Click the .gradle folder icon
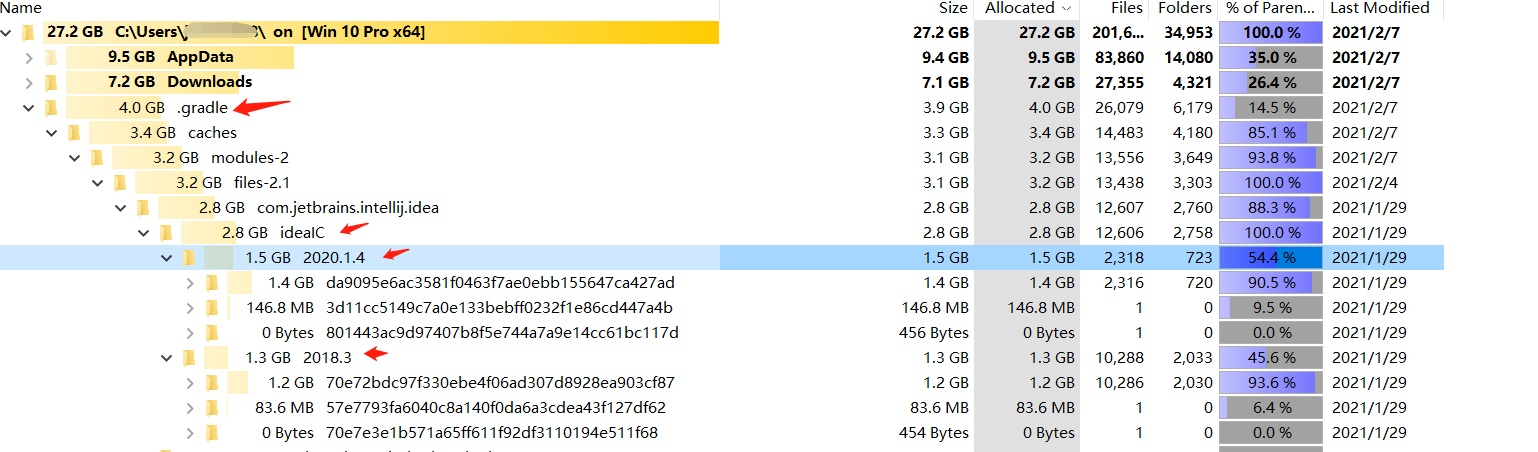The width and height of the screenshot is (1538, 452). (x=51, y=107)
